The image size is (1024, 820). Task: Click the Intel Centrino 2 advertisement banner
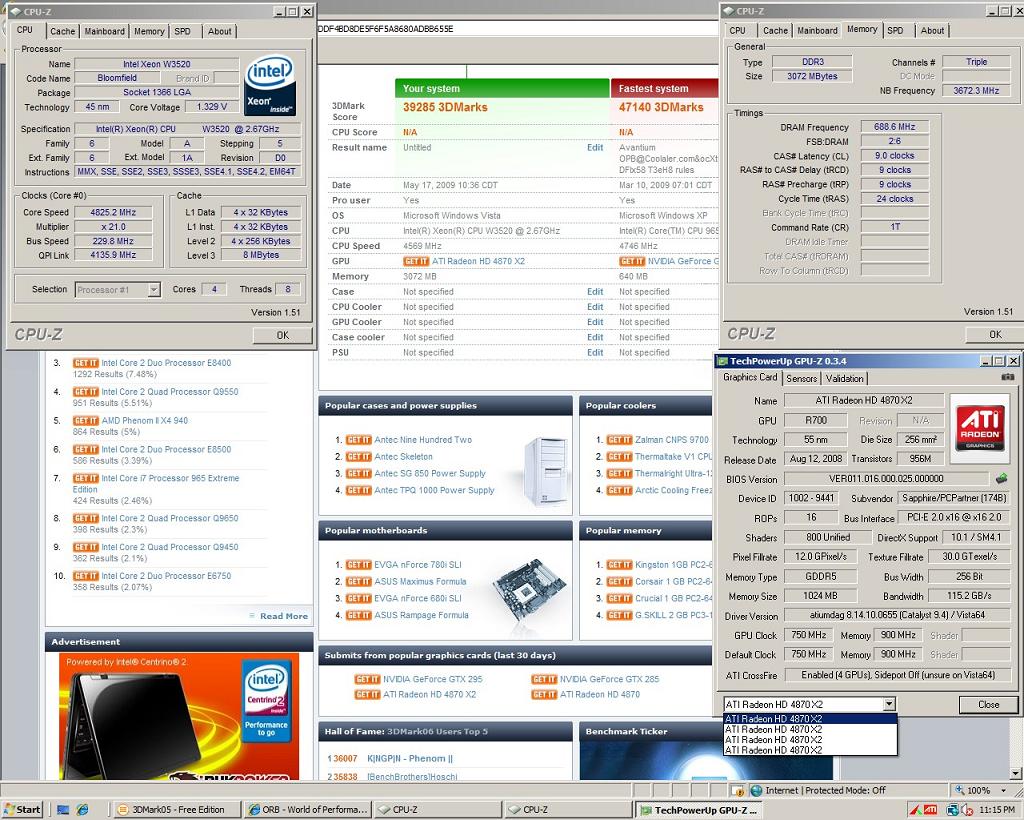(x=179, y=716)
